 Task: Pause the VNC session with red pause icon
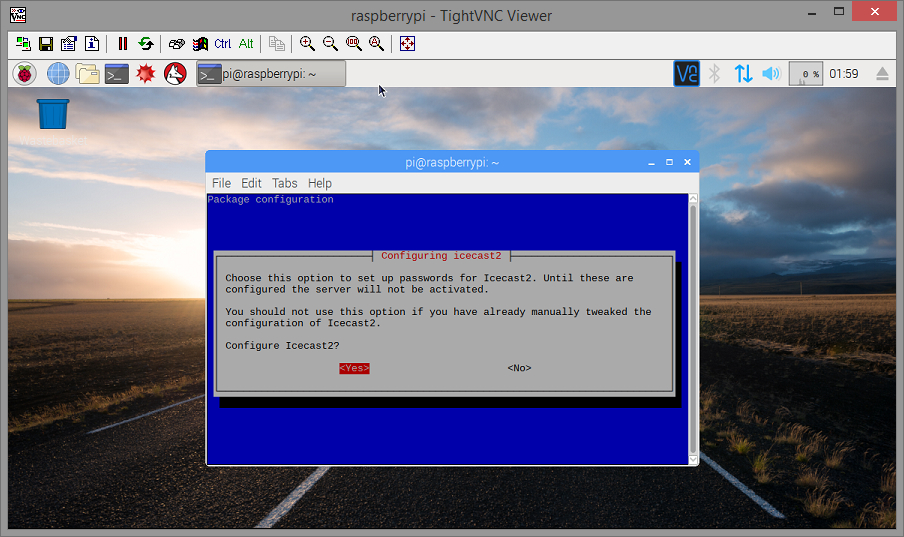tap(123, 44)
